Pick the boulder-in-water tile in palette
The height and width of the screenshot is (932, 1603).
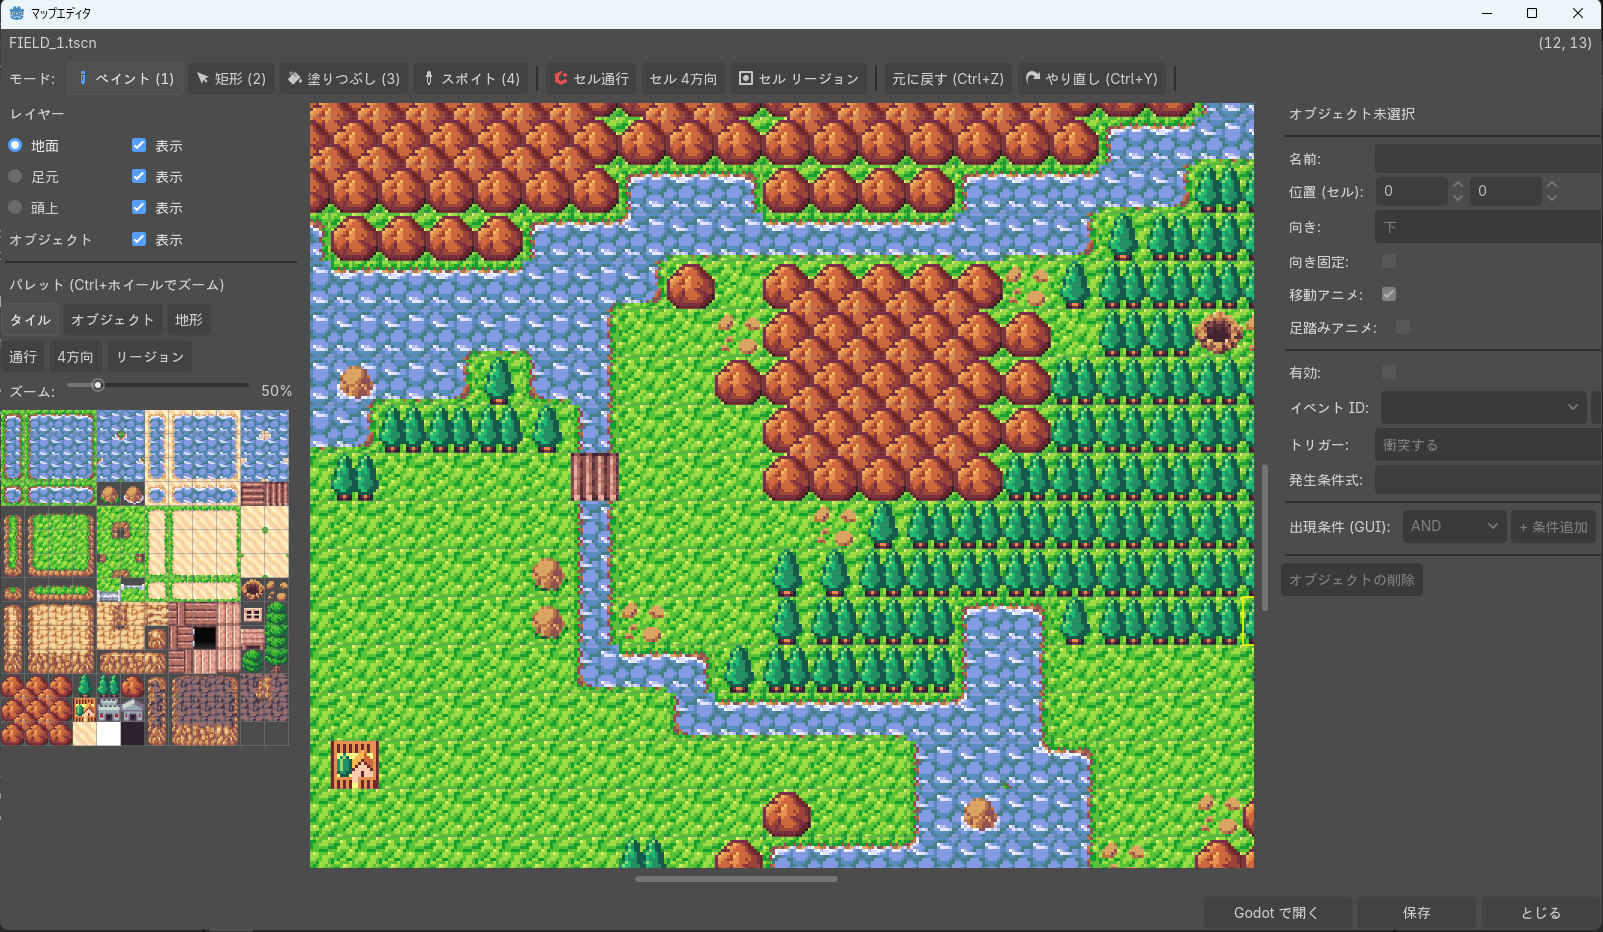pos(133,494)
